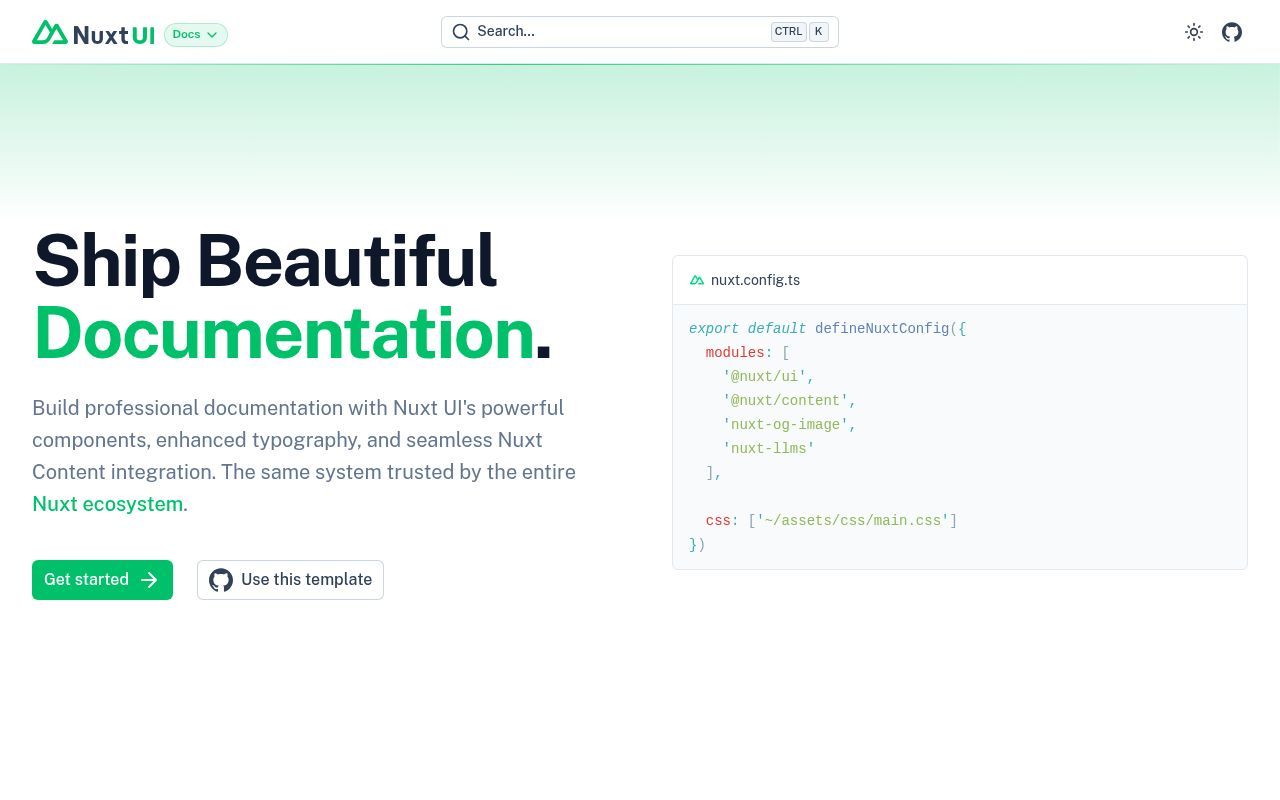The image size is (1280, 800).
Task: Click the Ship Beautiful heading
Action: point(265,261)
